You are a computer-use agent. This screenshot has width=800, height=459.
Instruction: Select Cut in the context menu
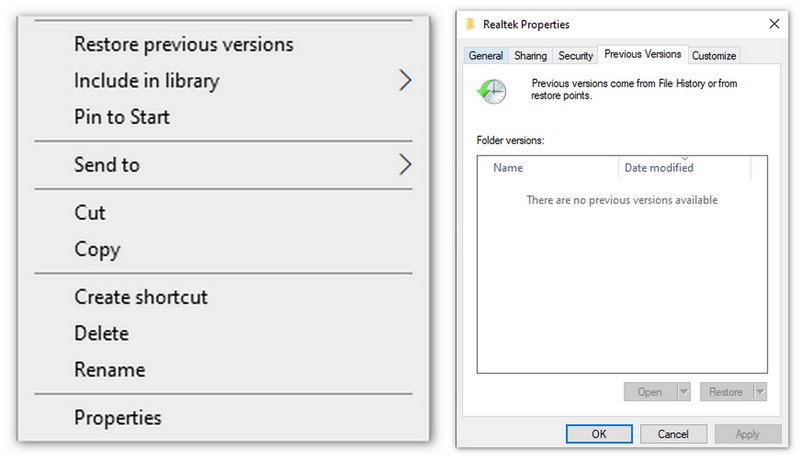coord(90,213)
